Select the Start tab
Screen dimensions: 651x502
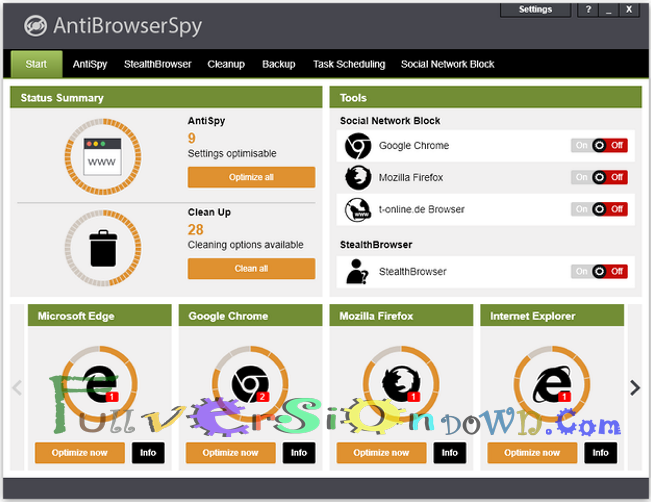(37, 64)
